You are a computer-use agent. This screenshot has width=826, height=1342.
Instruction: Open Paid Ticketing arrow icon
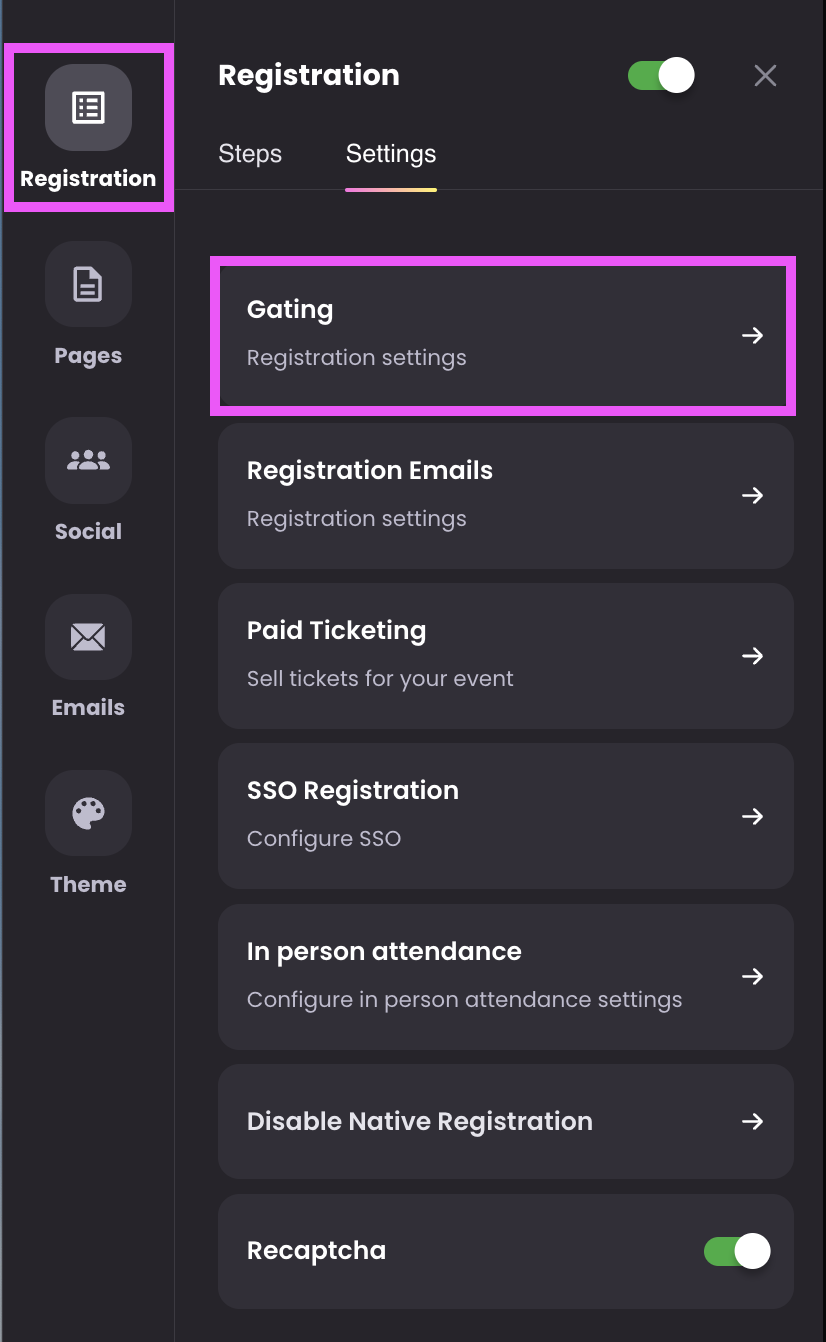click(x=752, y=656)
